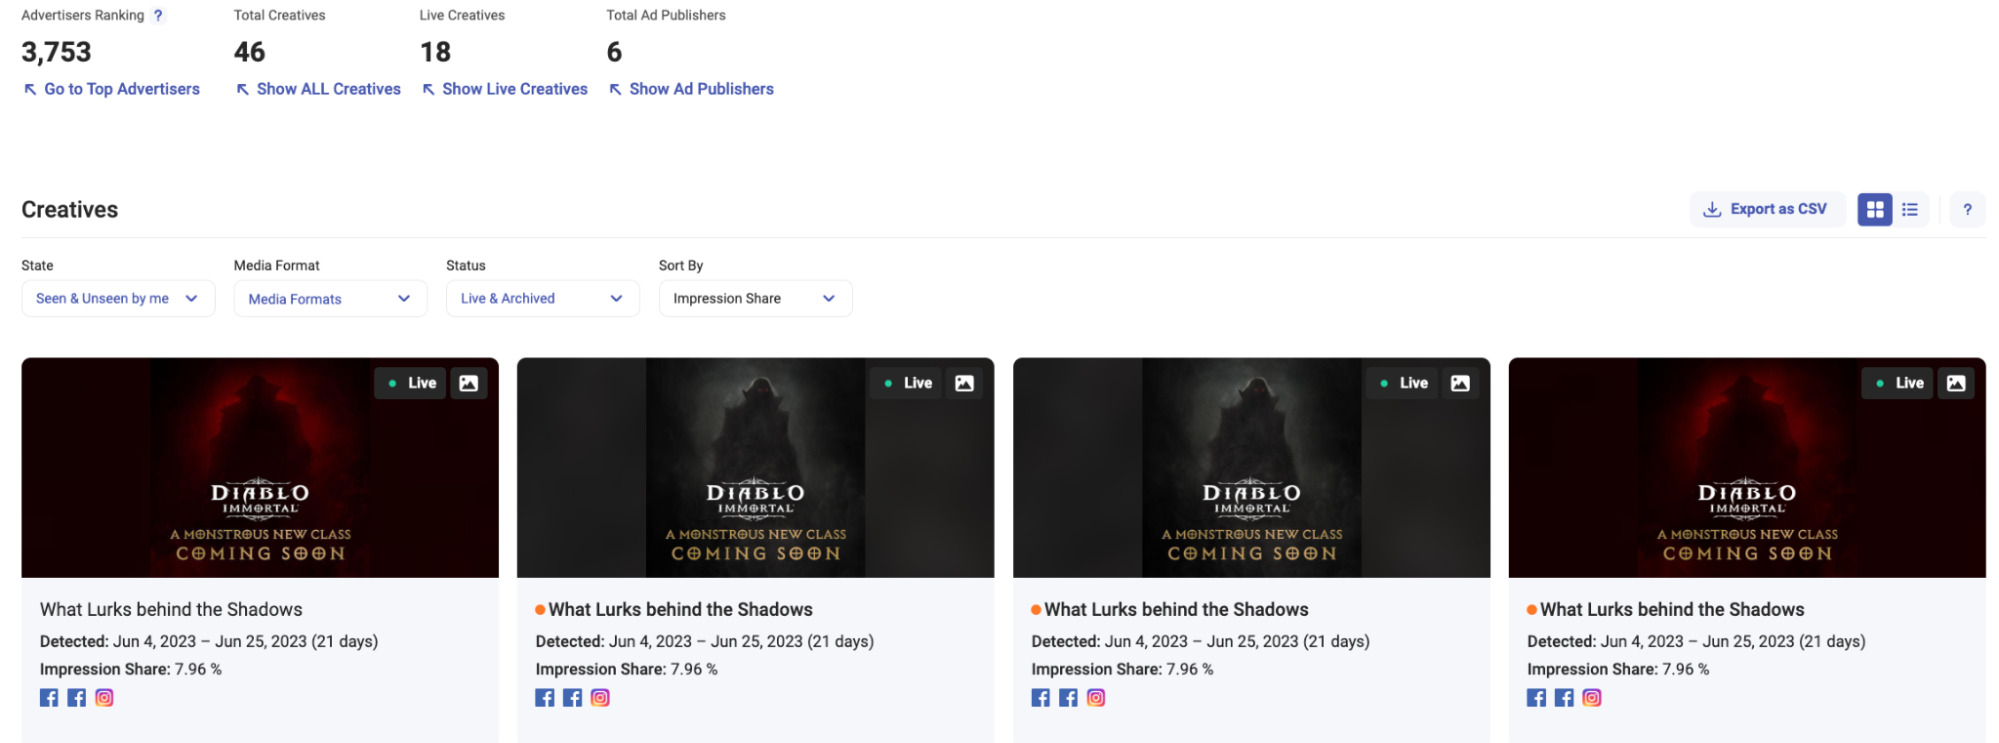This screenshot has height=743, width=1999.
Task: Click the Advertisers Ranking help question mark
Action: pos(158,15)
